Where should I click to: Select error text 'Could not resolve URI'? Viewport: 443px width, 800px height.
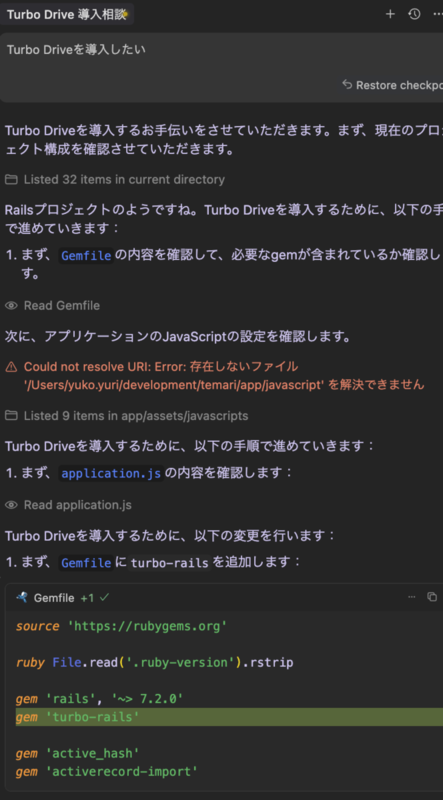point(84,366)
